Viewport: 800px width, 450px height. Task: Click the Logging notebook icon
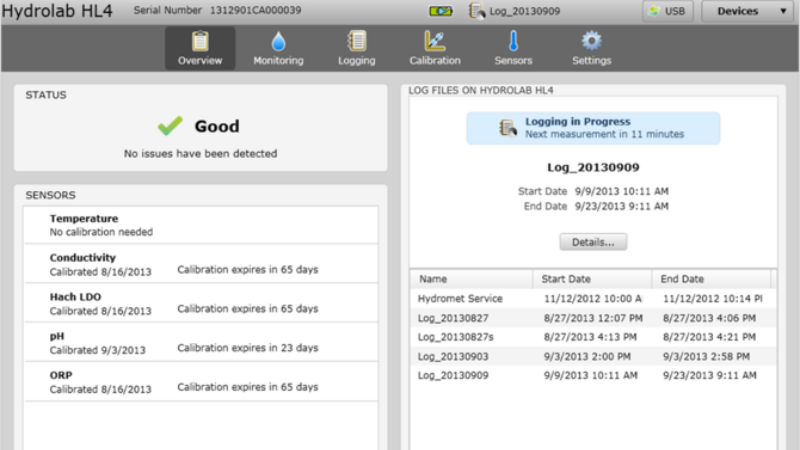356,41
